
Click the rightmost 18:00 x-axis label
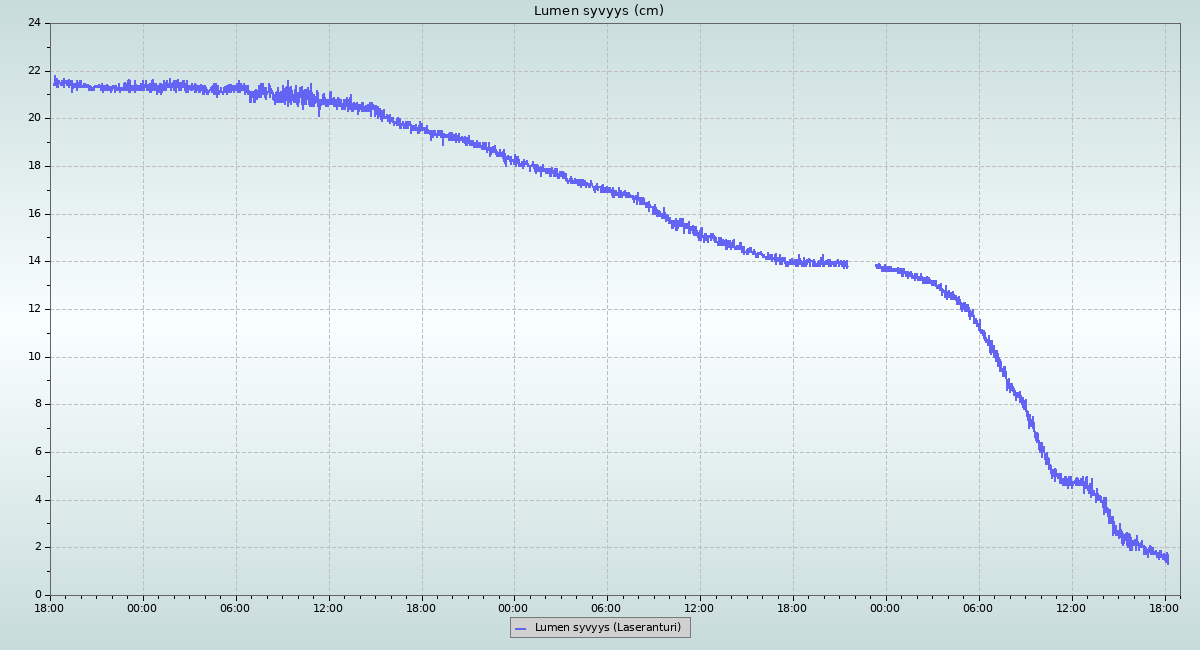(x=1164, y=607)
